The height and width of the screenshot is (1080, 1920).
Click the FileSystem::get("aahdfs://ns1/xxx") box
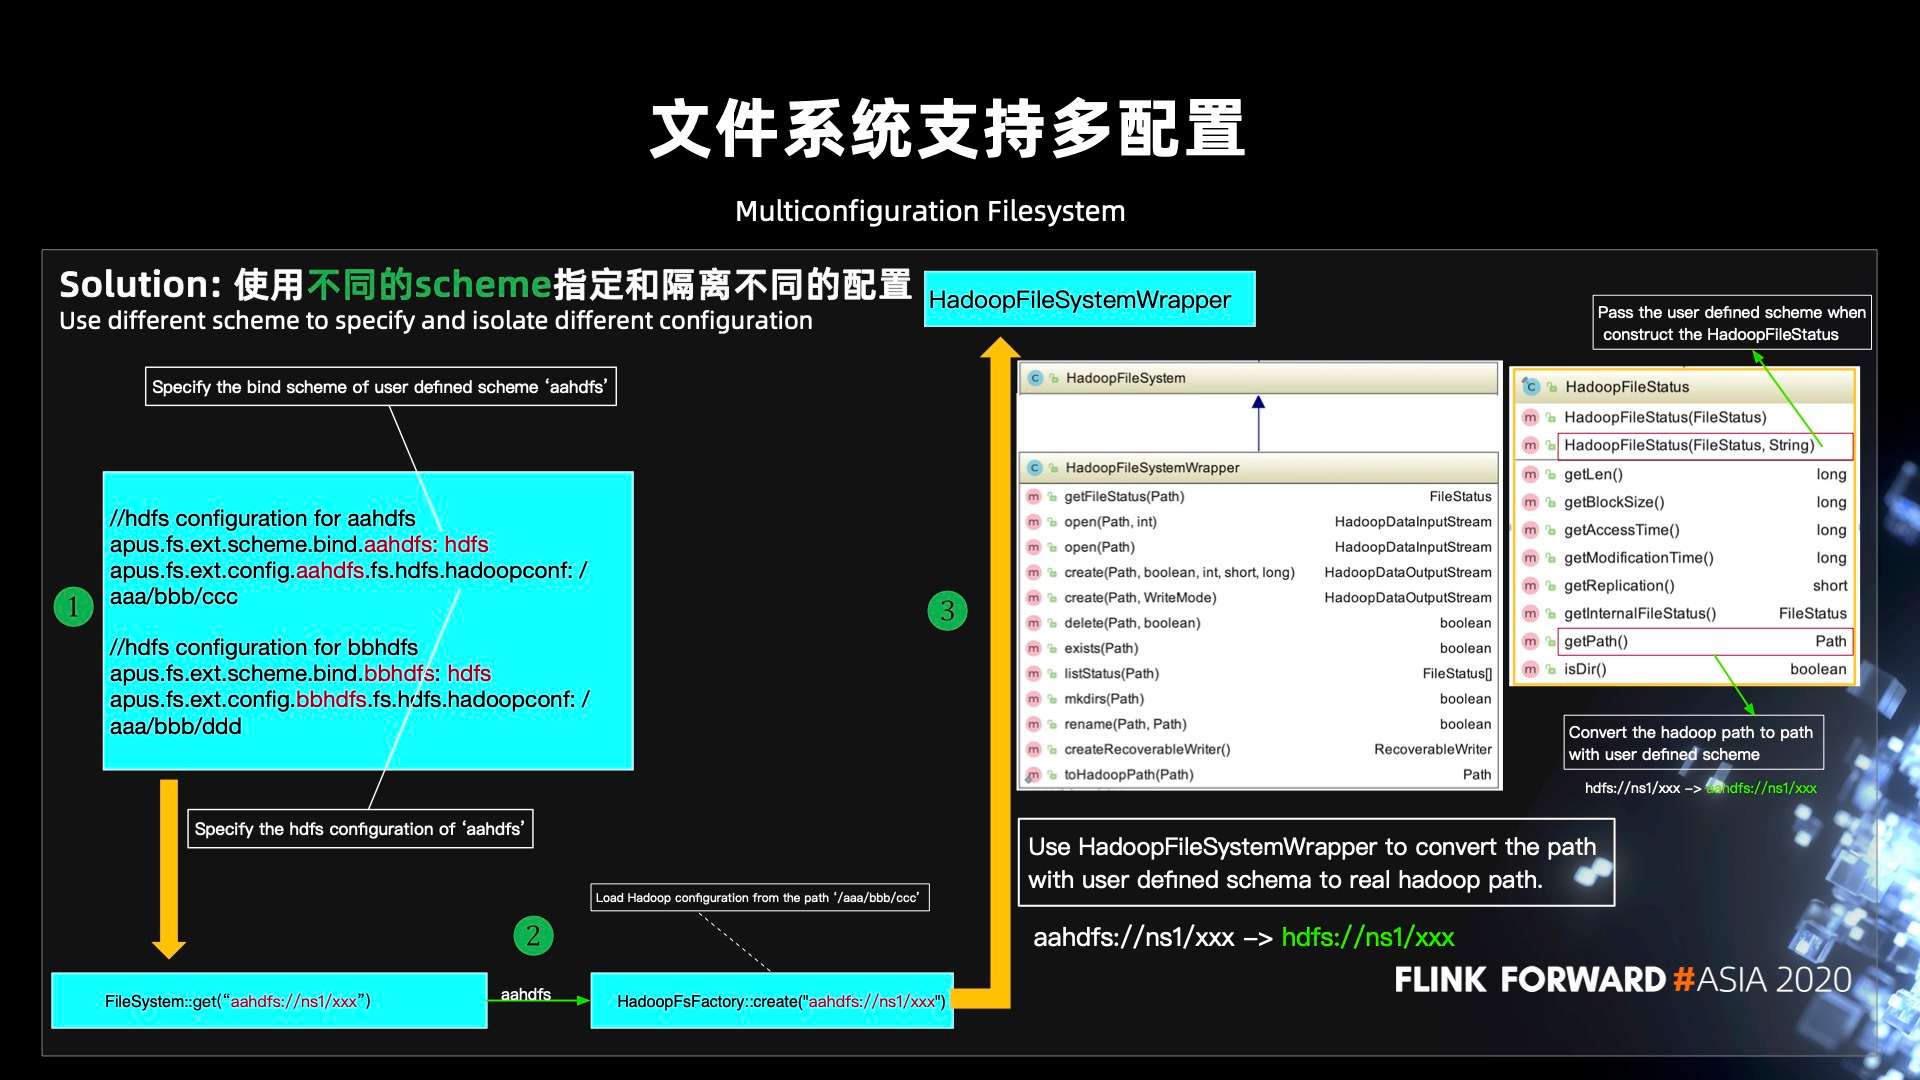[268, 1000]
